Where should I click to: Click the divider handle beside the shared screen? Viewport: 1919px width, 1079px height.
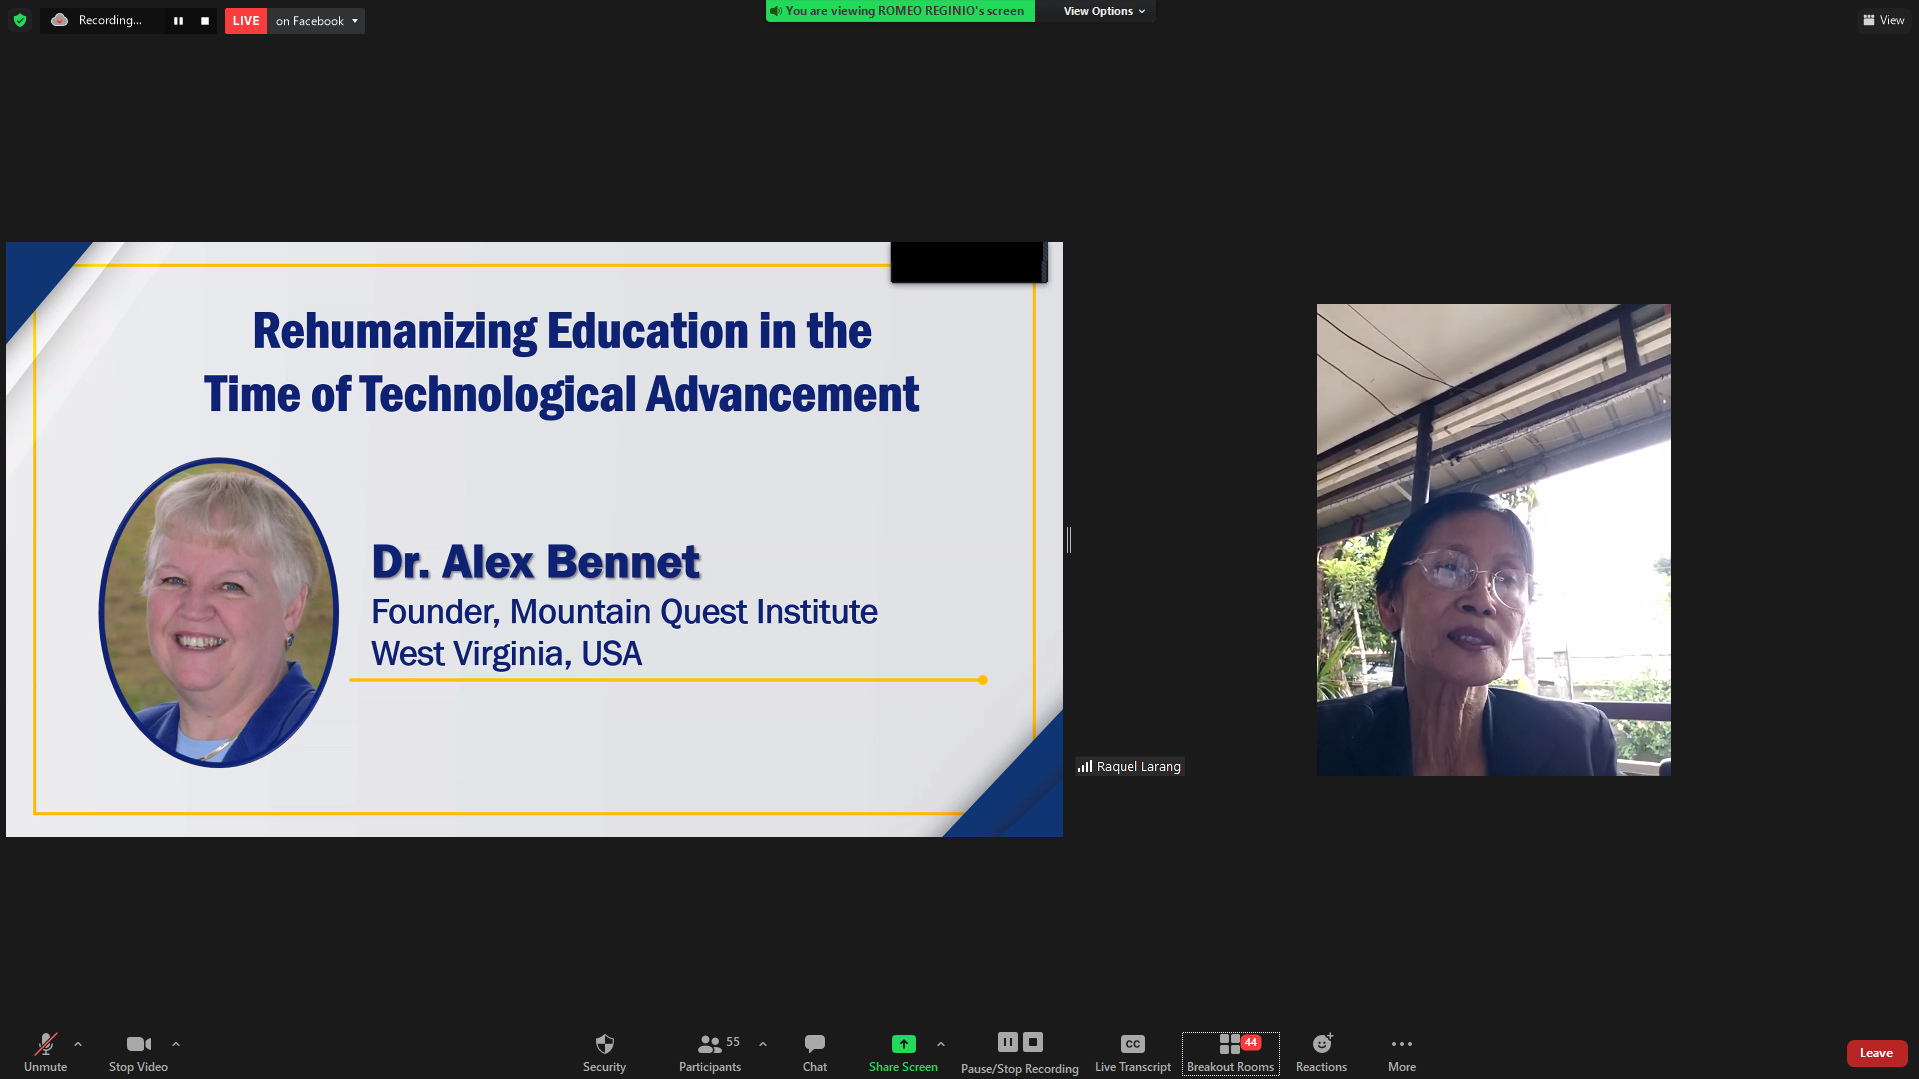(x=1069, y=540)
